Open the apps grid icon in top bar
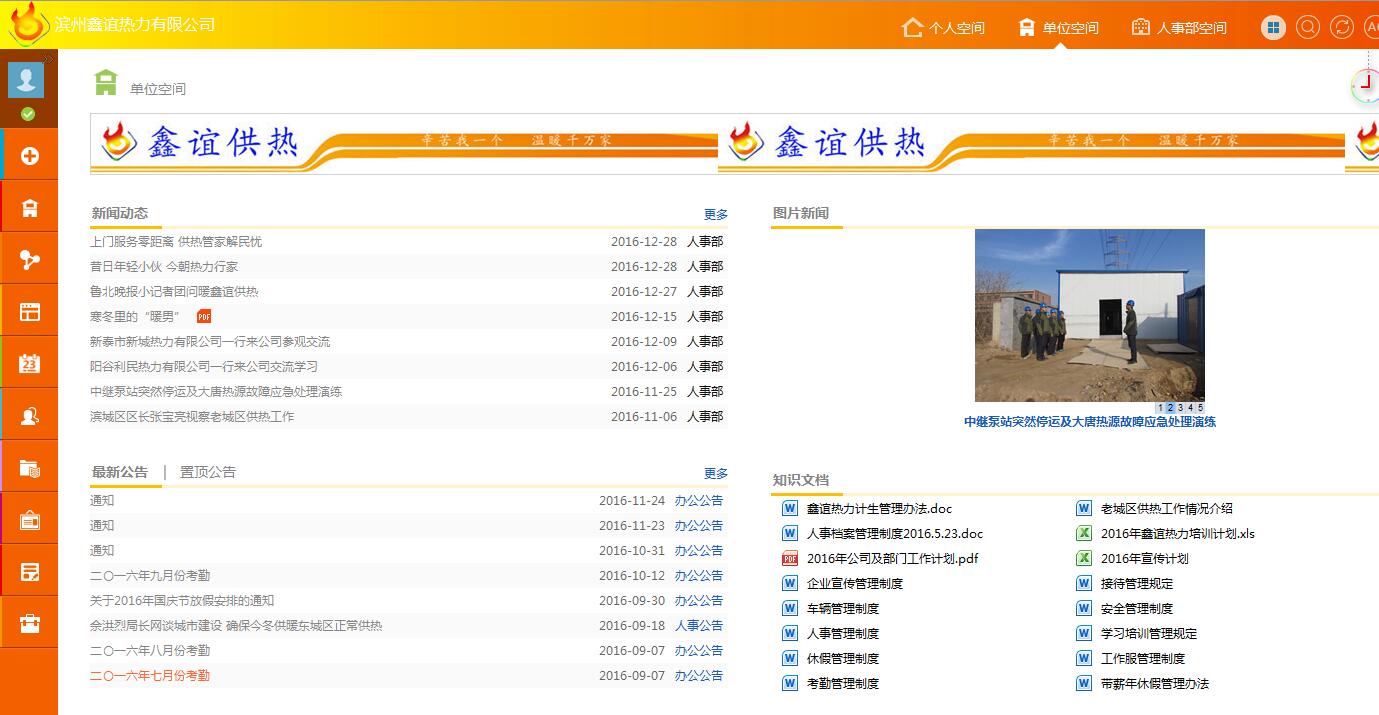1379x715 pixels. pos(1272,27)
